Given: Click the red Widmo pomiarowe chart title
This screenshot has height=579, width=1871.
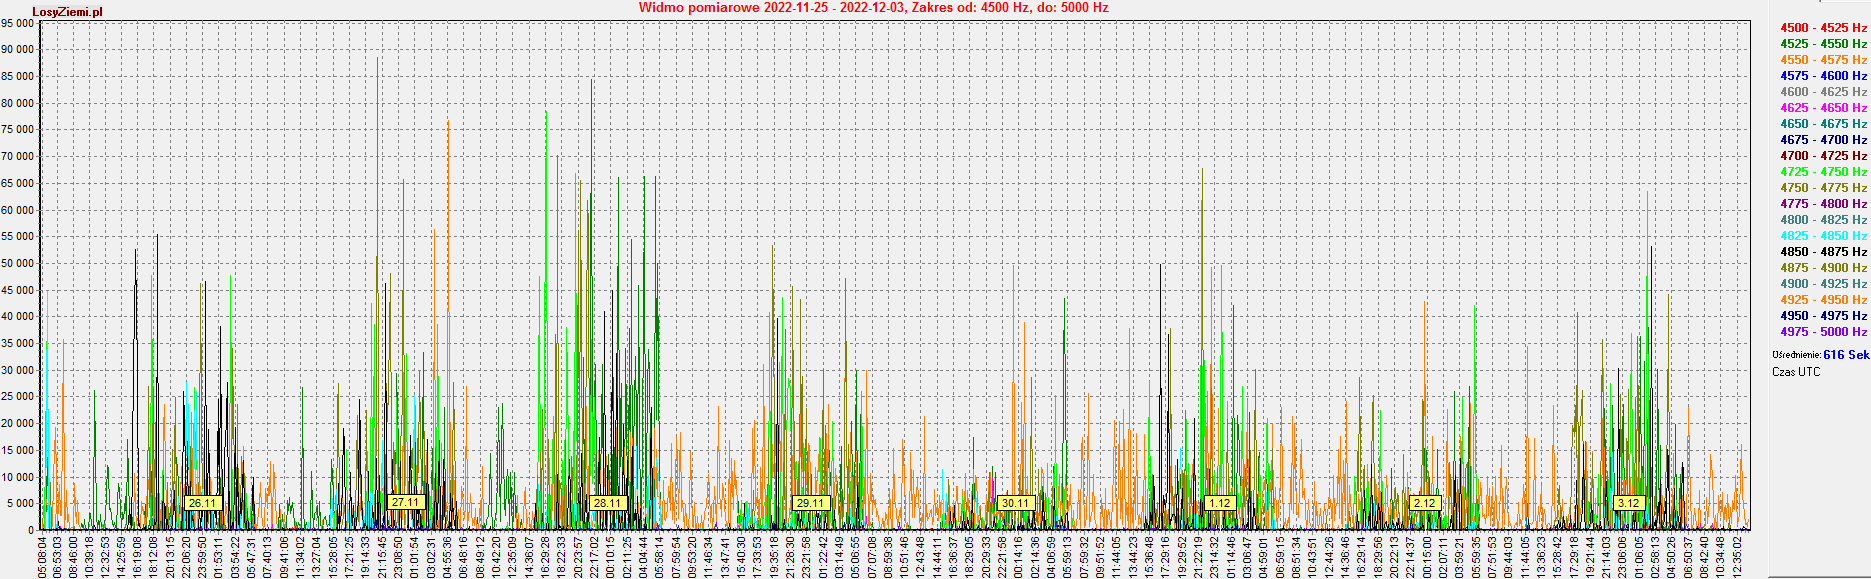Looking at the screenshot, I should 873,8.
